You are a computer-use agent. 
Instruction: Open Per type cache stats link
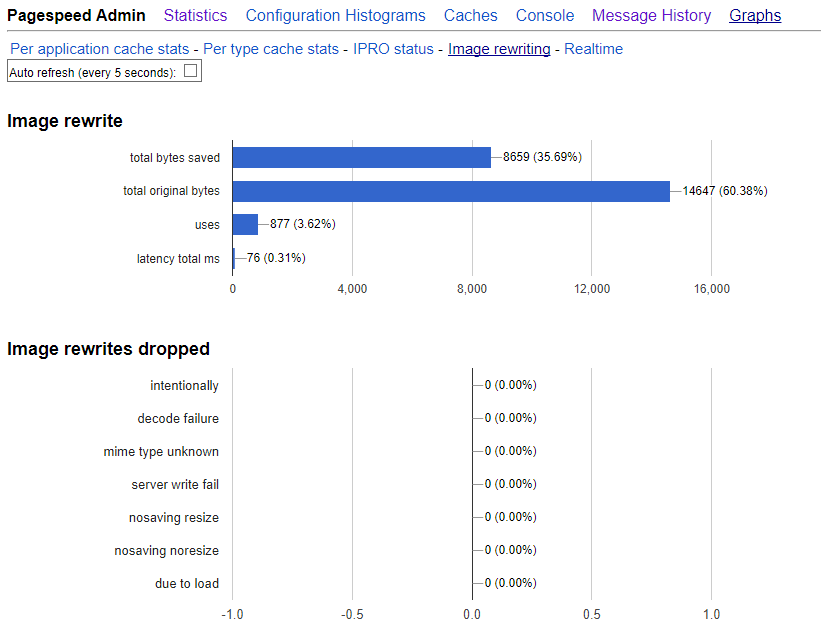click(271, 49)
